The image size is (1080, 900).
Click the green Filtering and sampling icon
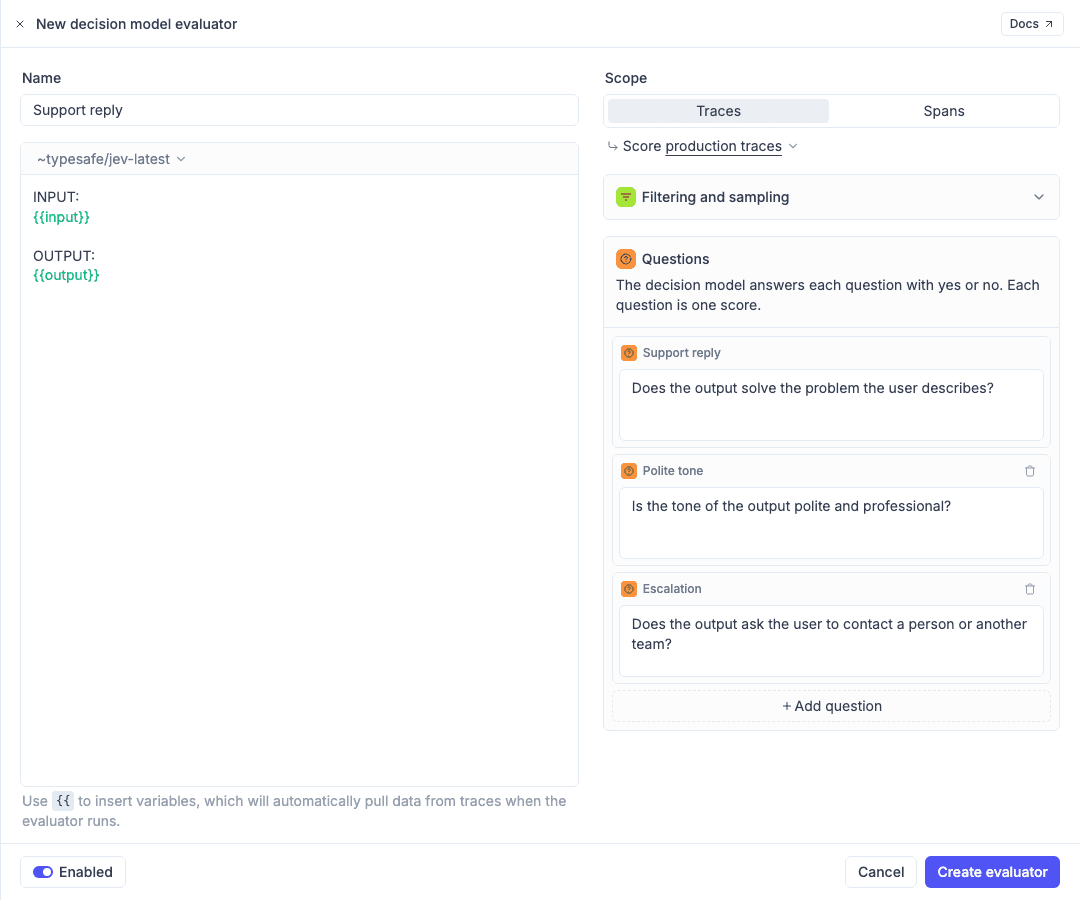pos(625,197)
